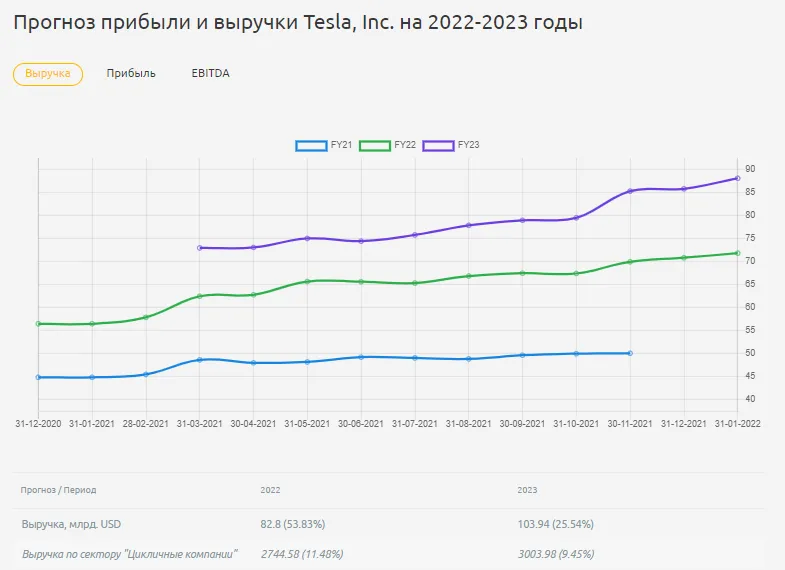Click x-axis label 30-06-2021
This screenshot has width=785, height=570.
click(x=360, y=424)
